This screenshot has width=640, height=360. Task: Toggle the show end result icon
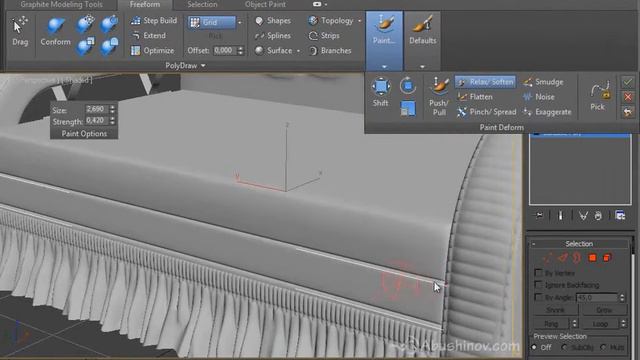(x=560, y=216)
